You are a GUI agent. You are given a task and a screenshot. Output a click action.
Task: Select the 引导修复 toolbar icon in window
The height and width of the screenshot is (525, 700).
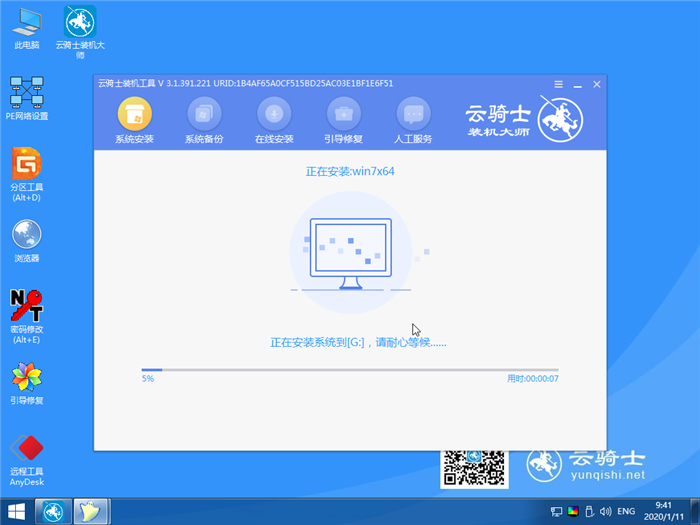(343, 121)
